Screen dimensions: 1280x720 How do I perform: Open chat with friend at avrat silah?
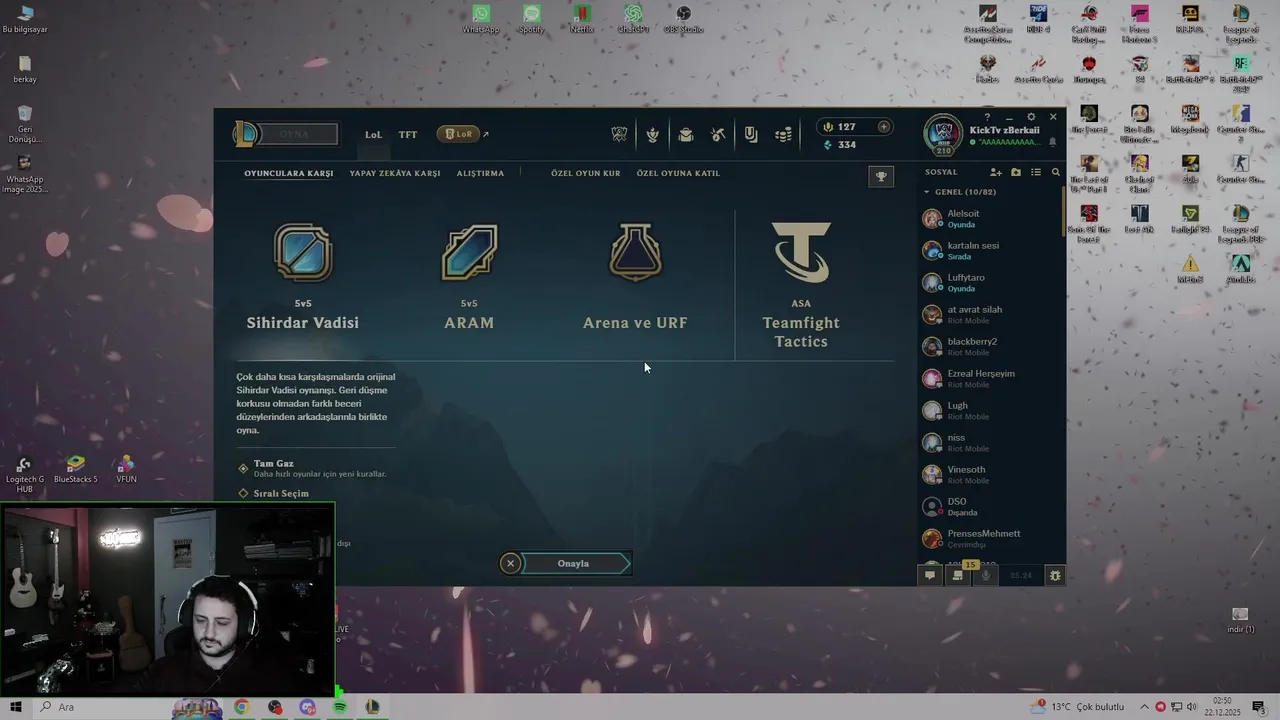990,314
